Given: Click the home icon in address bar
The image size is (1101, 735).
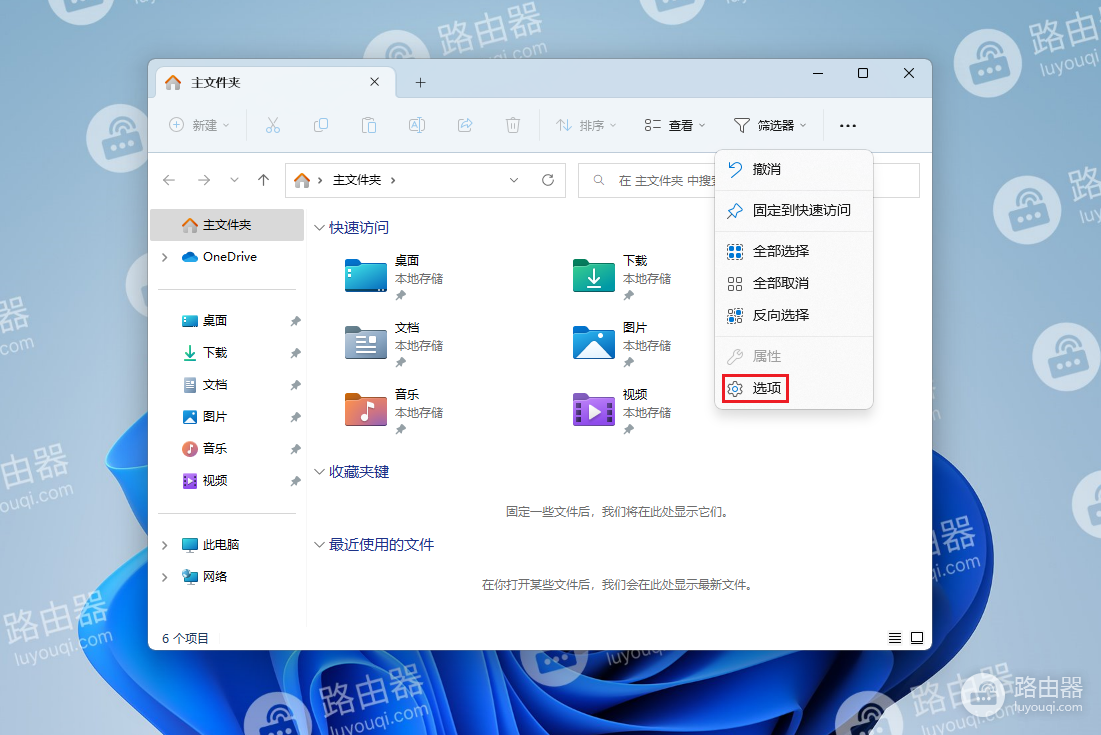Looking at the screenshot, I should pyautogui.click(x=302, y=180).
